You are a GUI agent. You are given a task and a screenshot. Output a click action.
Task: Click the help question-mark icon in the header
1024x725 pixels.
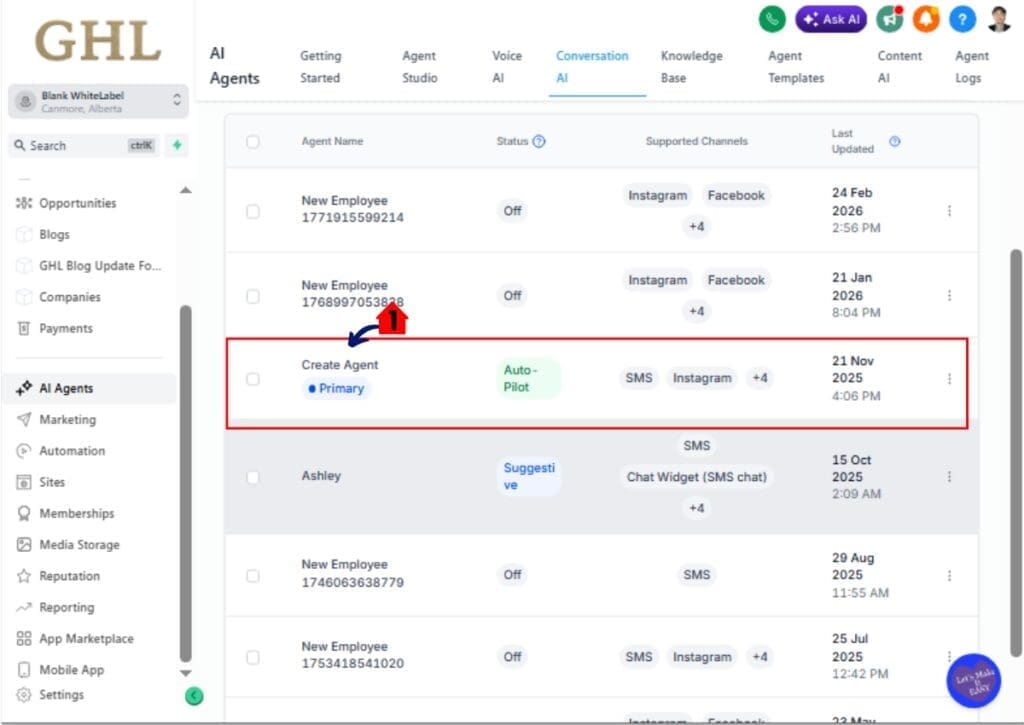click(x=962, y=19)
